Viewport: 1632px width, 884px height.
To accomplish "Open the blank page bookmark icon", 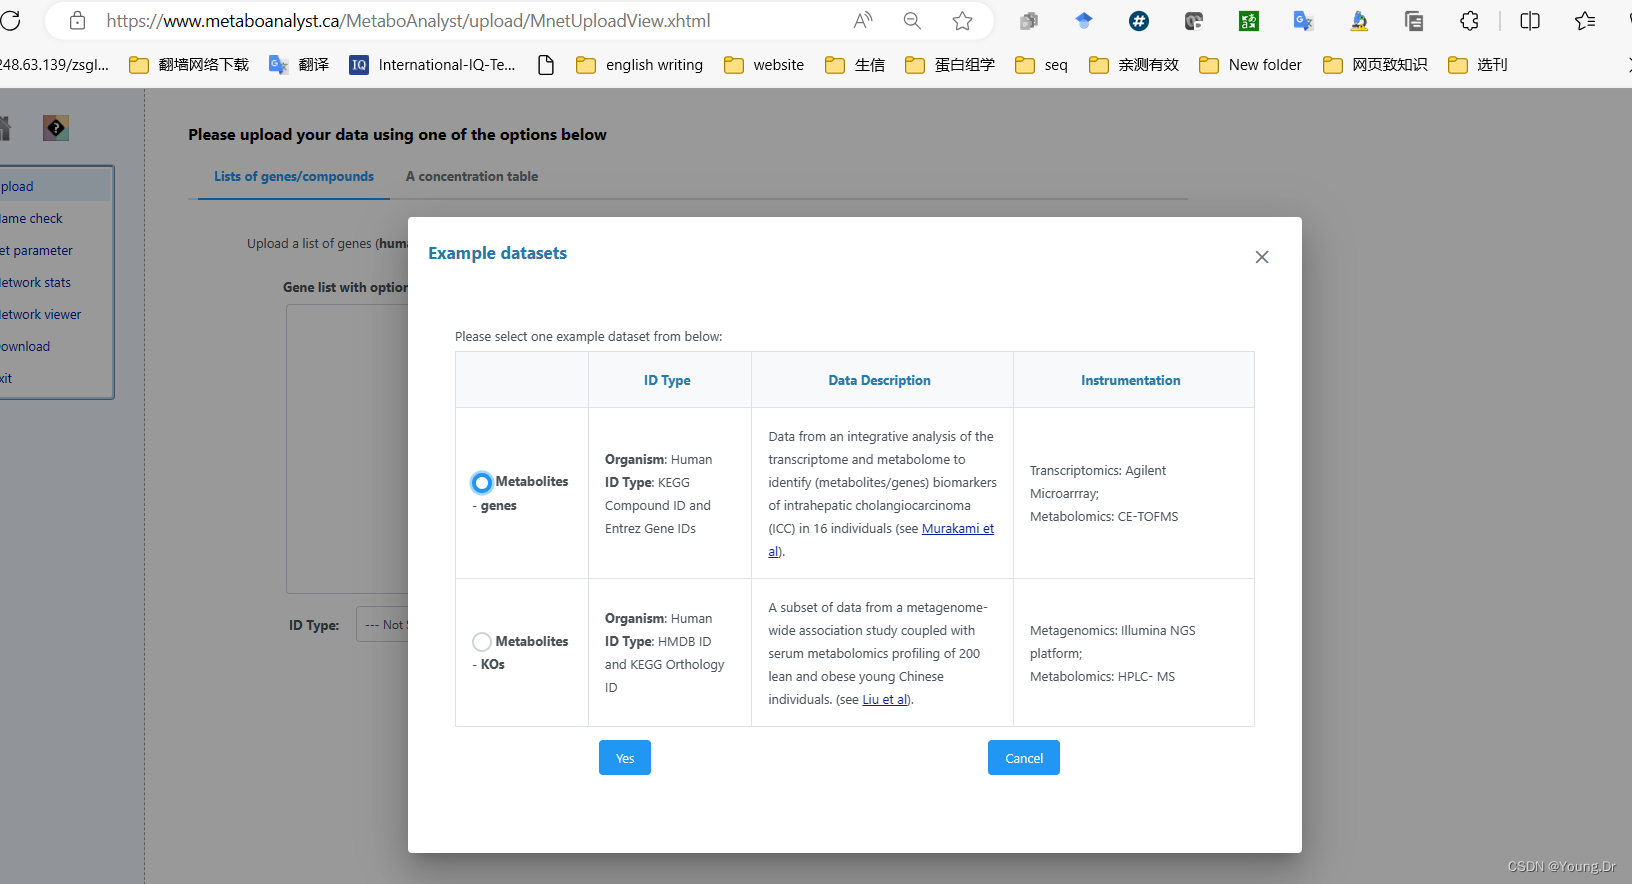I will point(546,65).
